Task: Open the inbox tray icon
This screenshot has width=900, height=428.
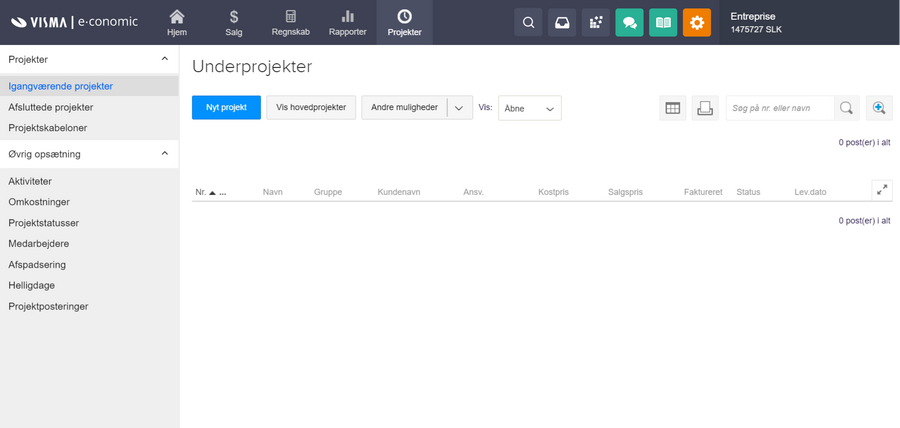Action: (562, 22)
